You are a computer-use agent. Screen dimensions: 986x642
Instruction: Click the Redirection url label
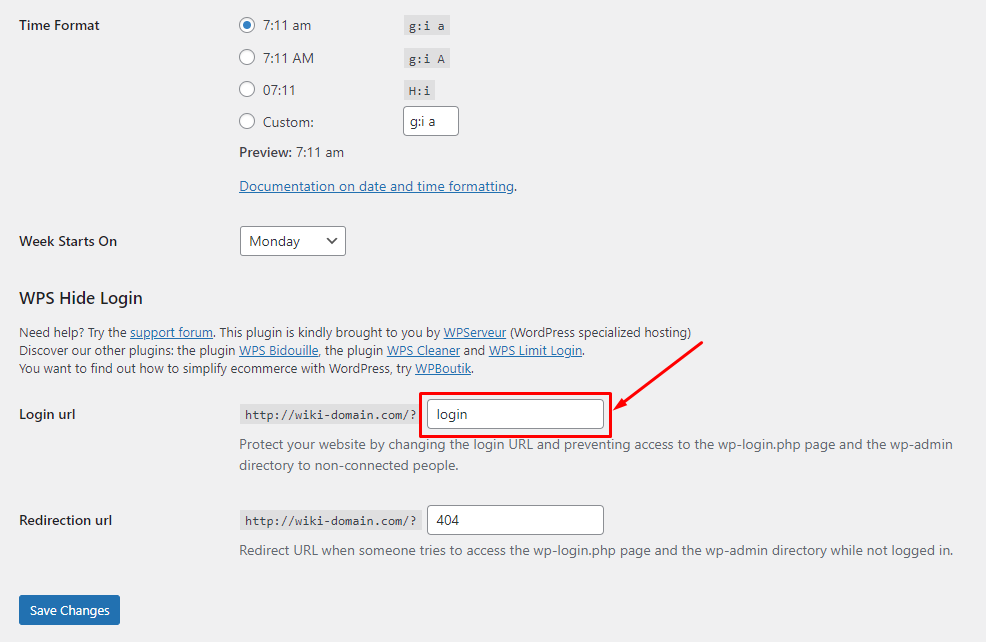65,520
